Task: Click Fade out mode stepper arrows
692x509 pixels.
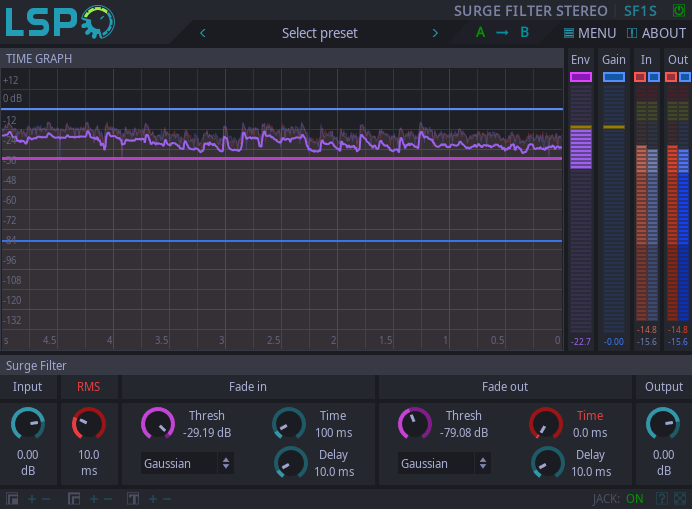Action: click(x=483, y=463)
